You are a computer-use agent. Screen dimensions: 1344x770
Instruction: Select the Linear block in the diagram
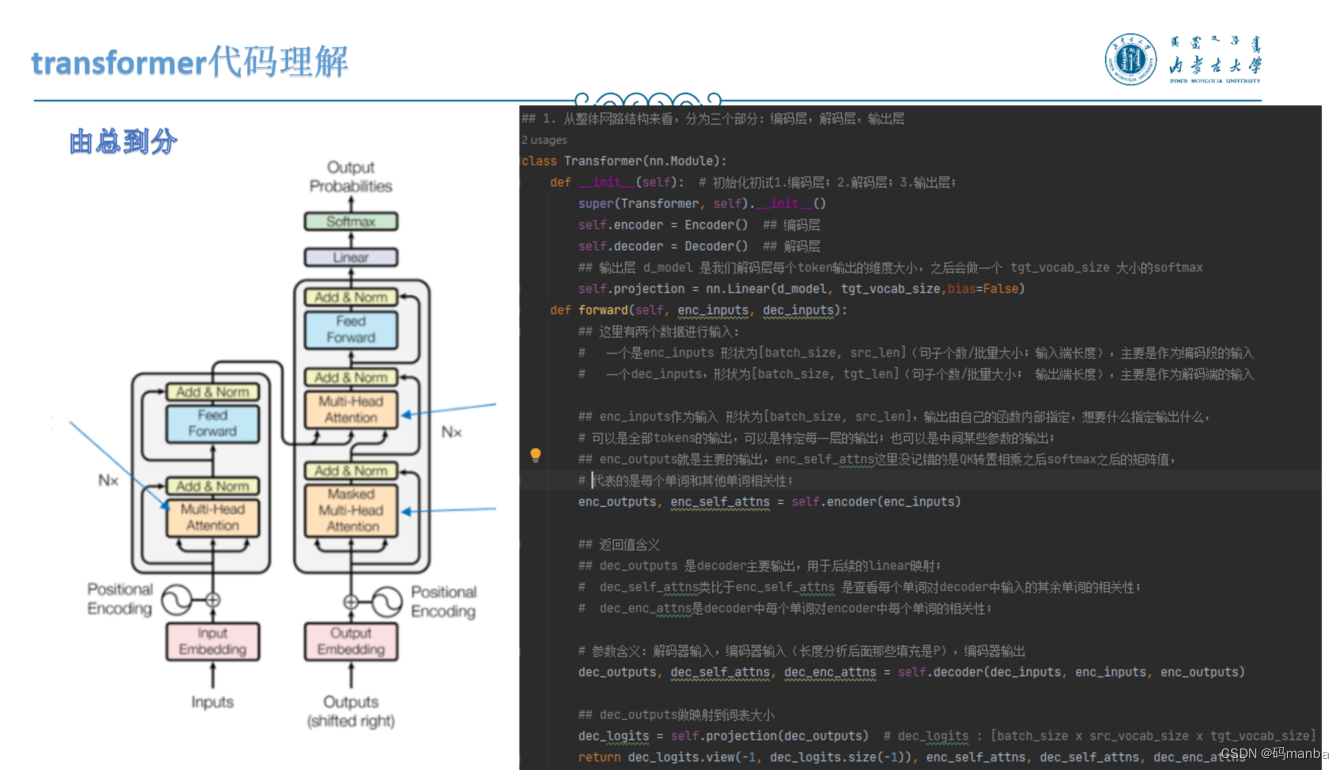click(x=351, y=257)
